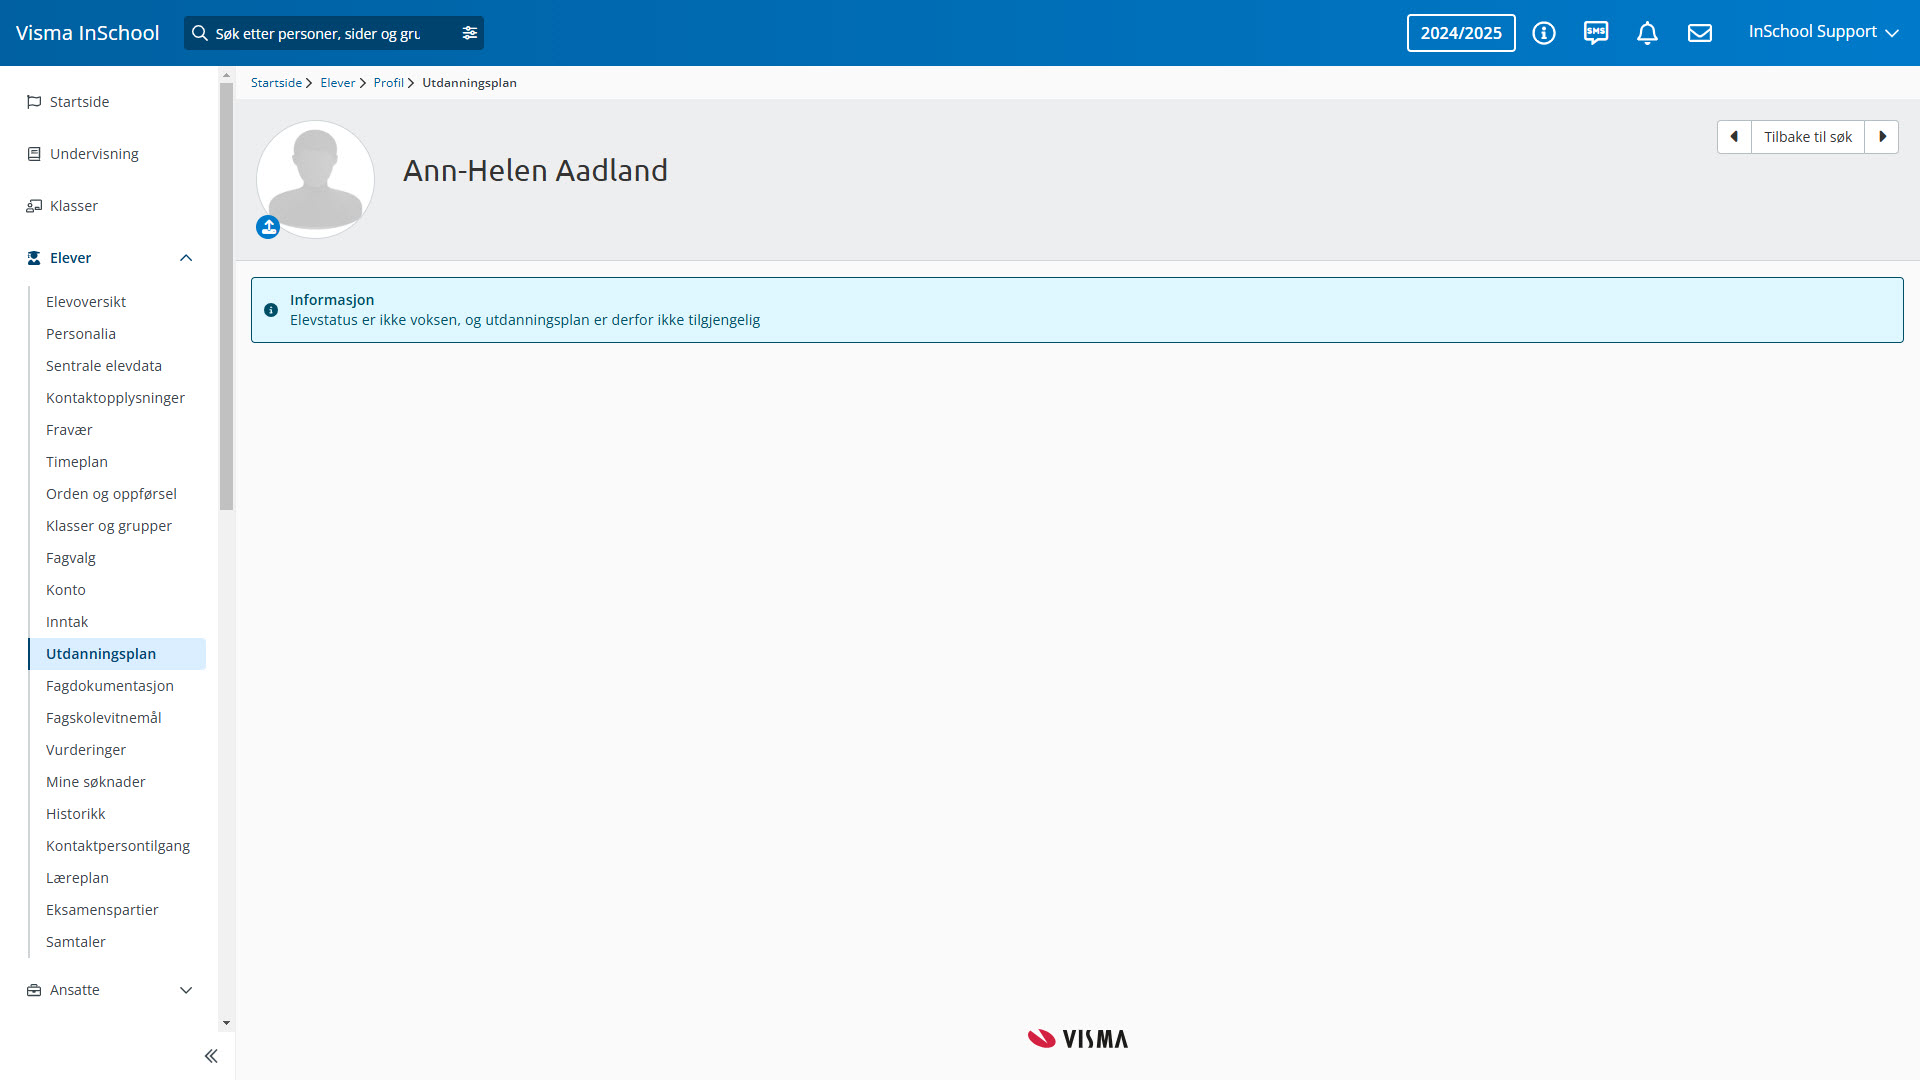
Task: Open the mail envelope icon
Action: tap(1700, 33)
